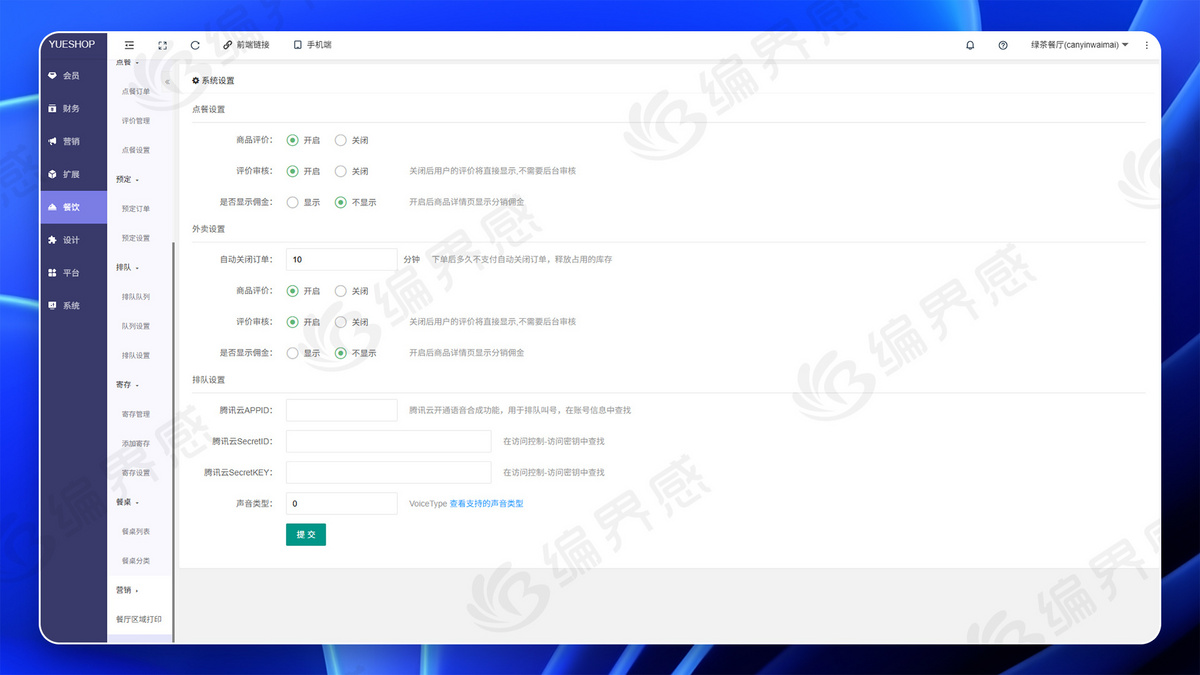Image resolution: width=1200 pixels, height=675 pixels.
Task: Open 评价管理 in the submenu
Action: point(136,120)
